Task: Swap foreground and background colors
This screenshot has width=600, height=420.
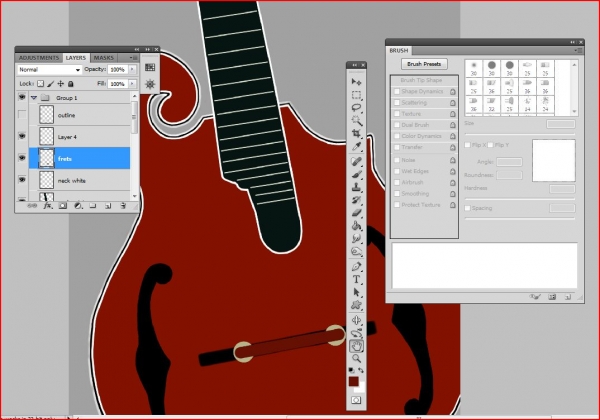Action: click(x=360, y=370)
